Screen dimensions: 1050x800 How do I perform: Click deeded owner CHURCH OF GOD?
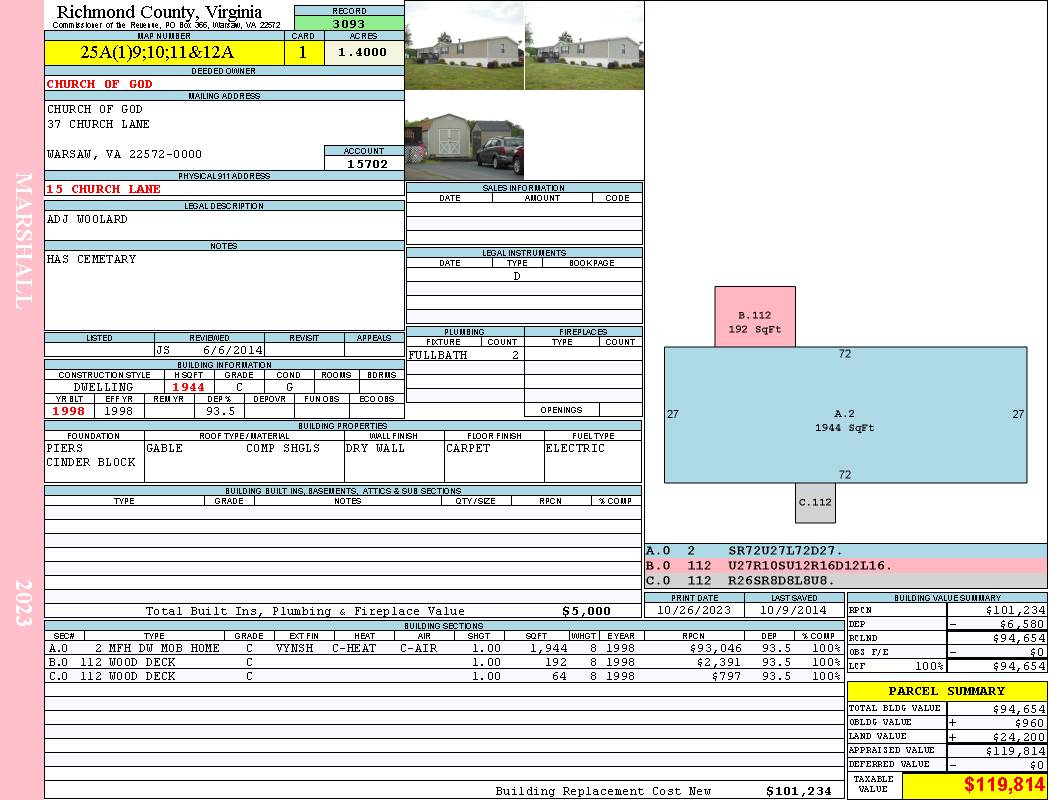pyautogui.click(x=100, y=84)
